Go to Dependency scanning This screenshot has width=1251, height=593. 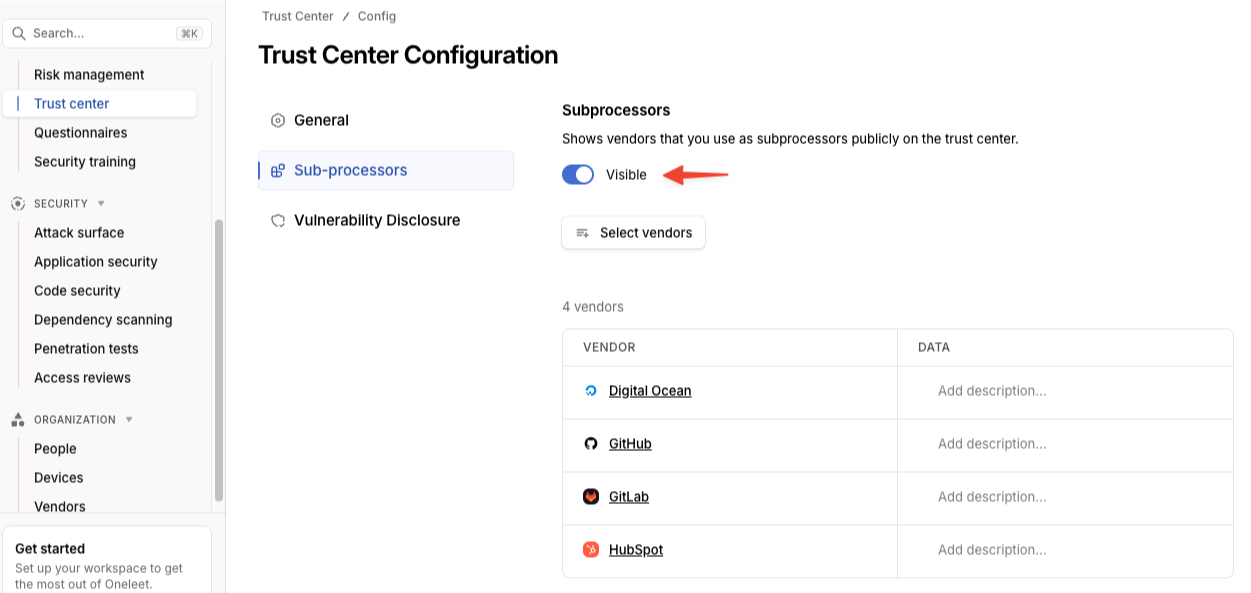point(103,320)
